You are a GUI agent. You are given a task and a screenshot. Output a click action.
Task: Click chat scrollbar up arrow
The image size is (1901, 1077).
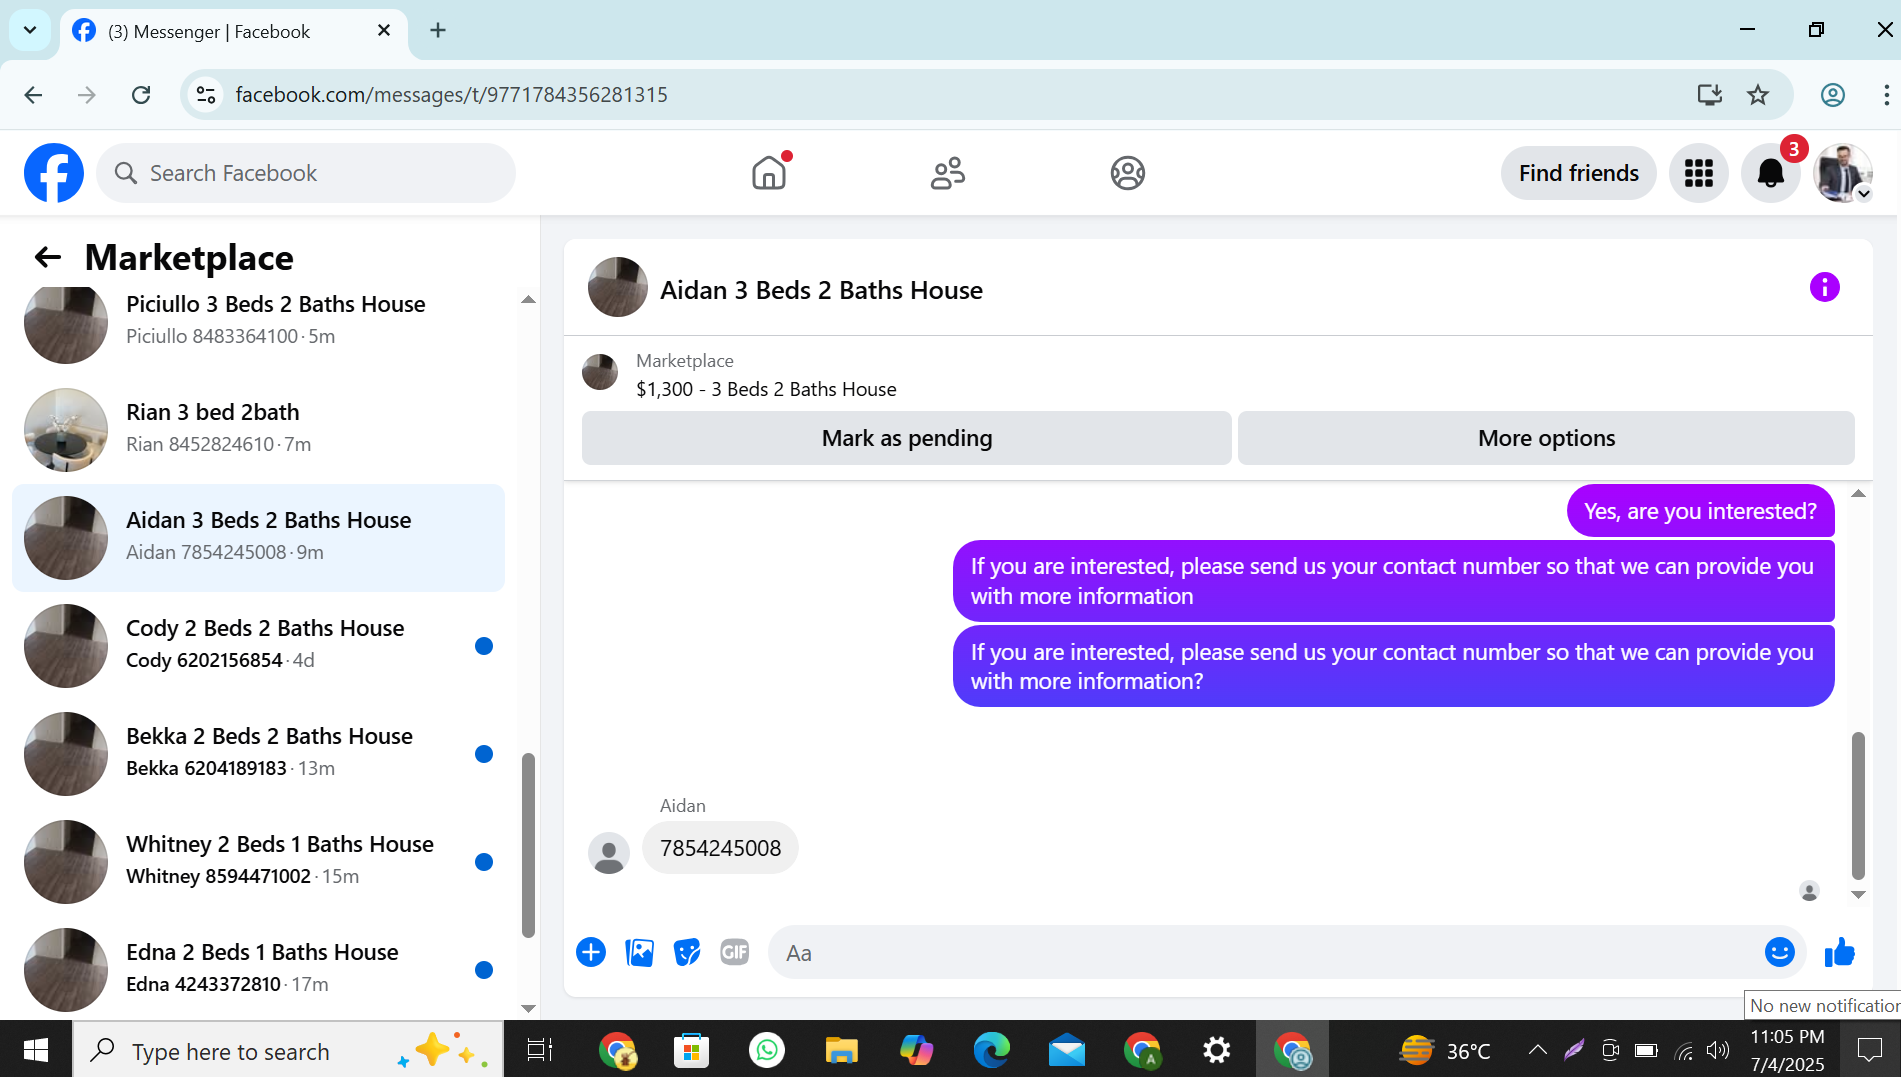1858,493
